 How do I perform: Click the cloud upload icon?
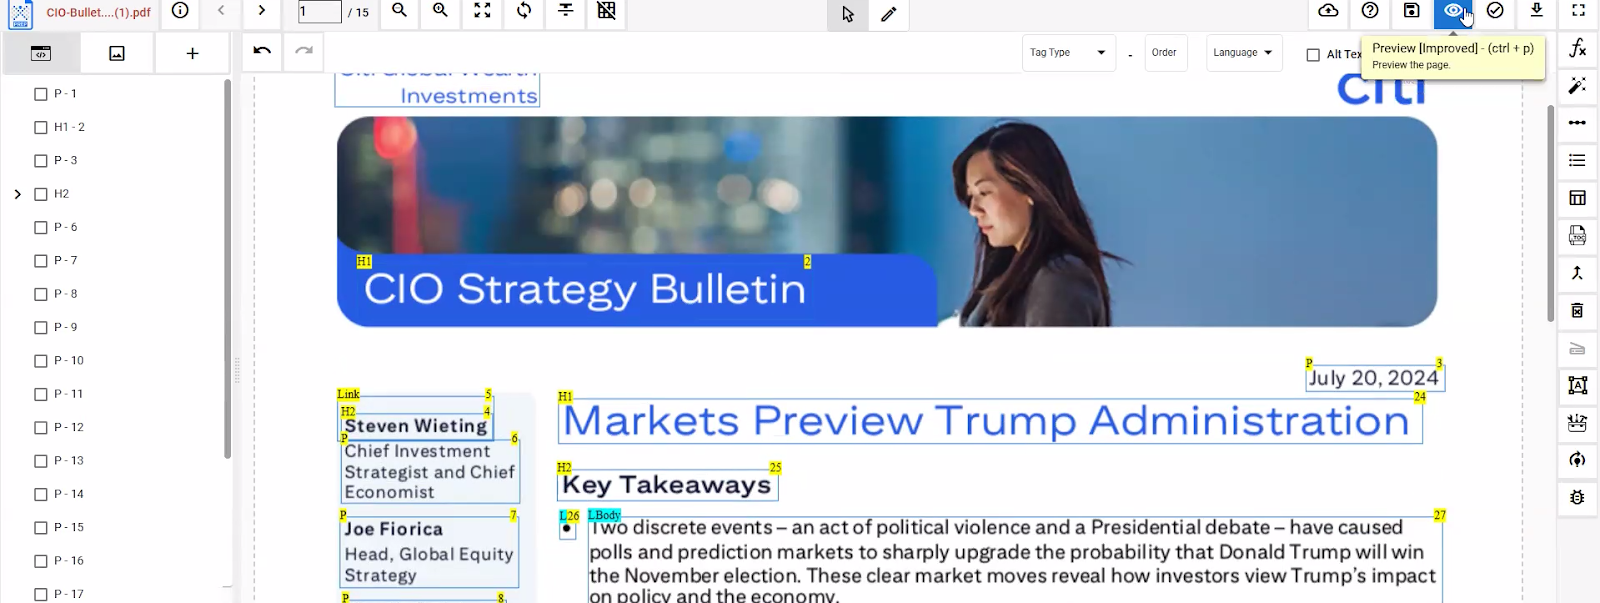point(1328,10)
